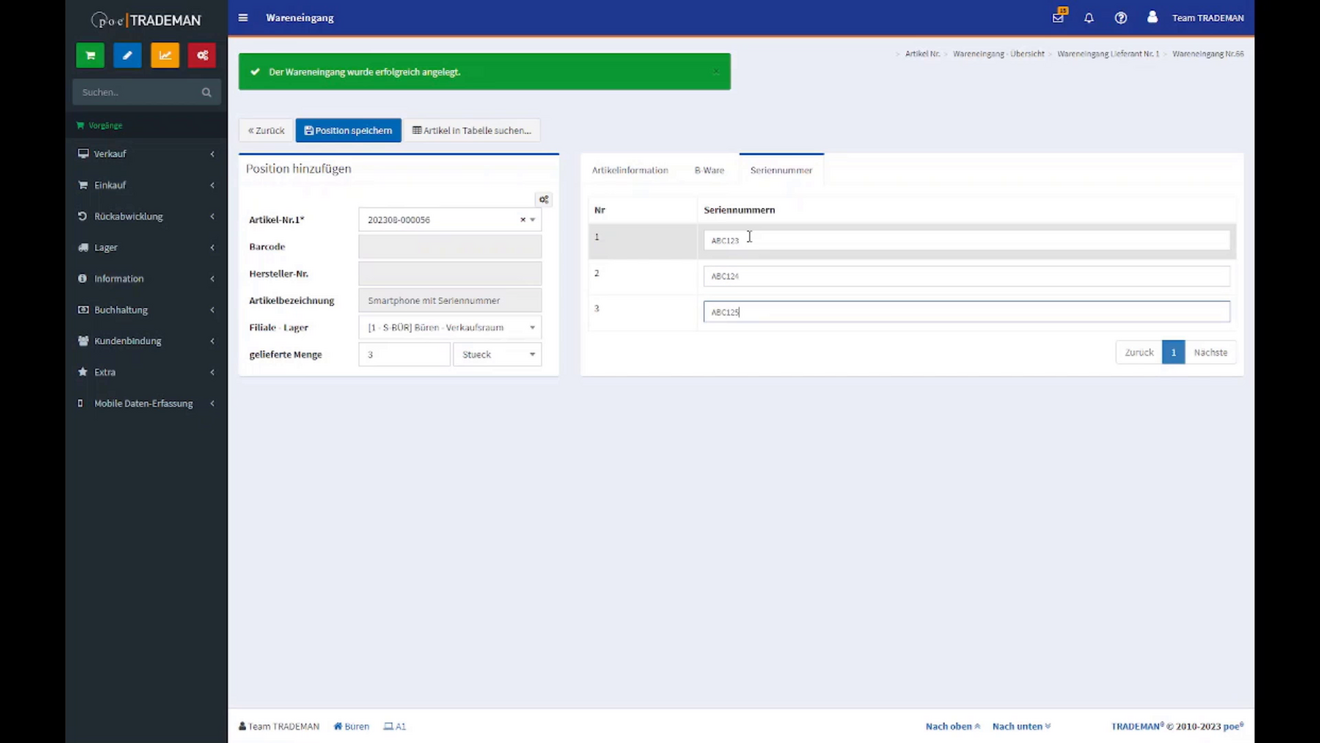Switch to the Artikelinformation tab
The image size is (1320, 743).
coord(630,170)
